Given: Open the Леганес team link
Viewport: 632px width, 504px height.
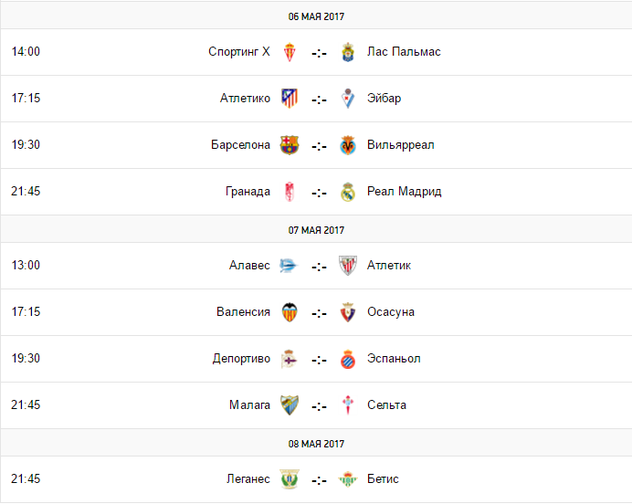Looking at the screenshot, I should click(248, 479).
